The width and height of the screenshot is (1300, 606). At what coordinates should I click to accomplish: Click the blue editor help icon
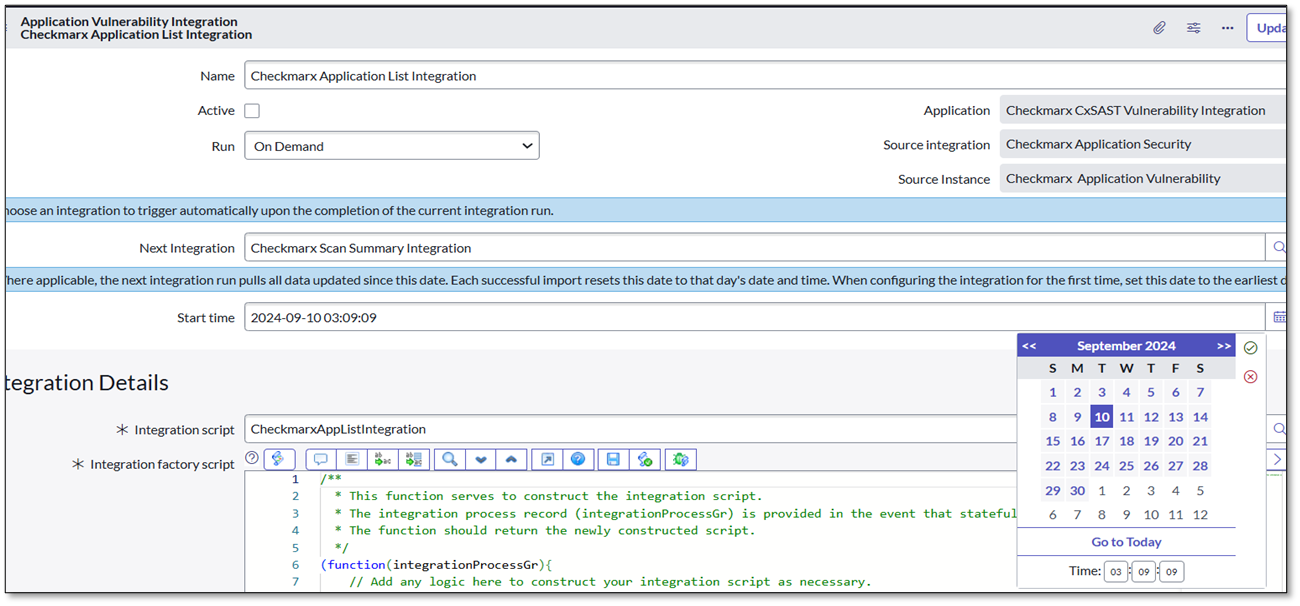578,459
